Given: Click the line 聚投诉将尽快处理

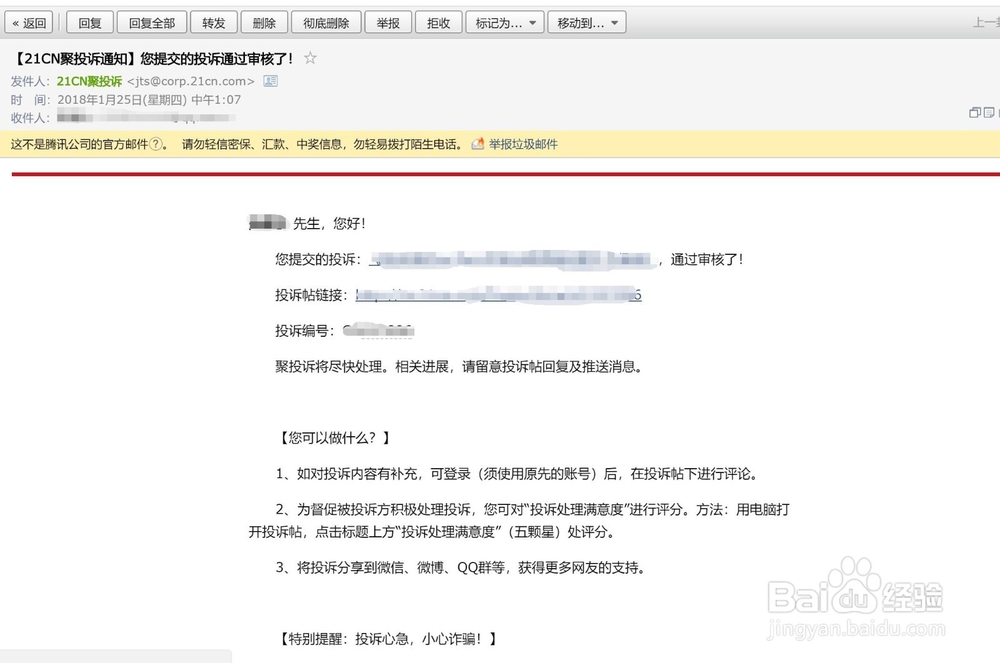Looking at the screenshot, I should click(x=459, y=366).
